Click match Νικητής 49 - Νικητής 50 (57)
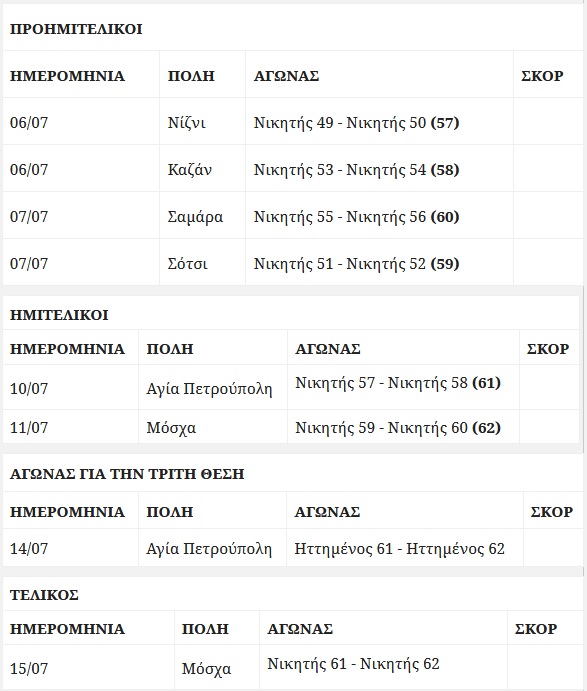Image resolution: width=587 pixels, height=691 pixels. (x=357, y=123)
